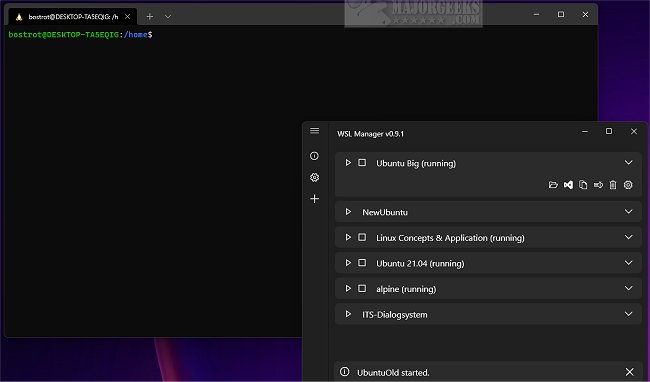Expand the ITS-Dialogsystem entry chevron

tap(628, 314)
